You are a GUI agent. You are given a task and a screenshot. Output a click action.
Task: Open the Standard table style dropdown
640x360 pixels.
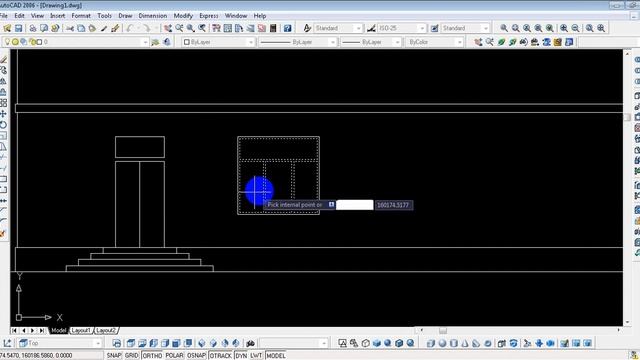point(465,28)
